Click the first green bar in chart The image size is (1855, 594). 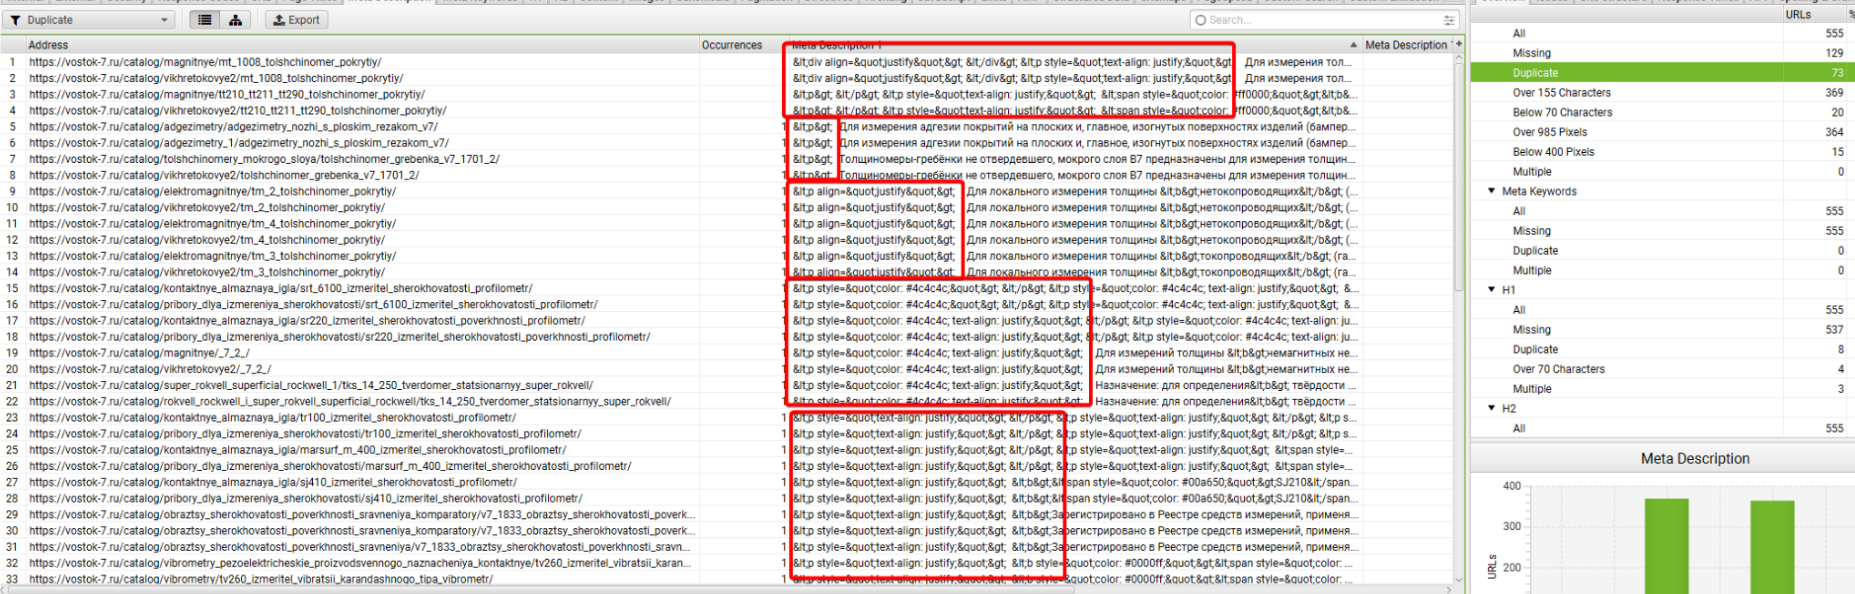pos(1666,546)
